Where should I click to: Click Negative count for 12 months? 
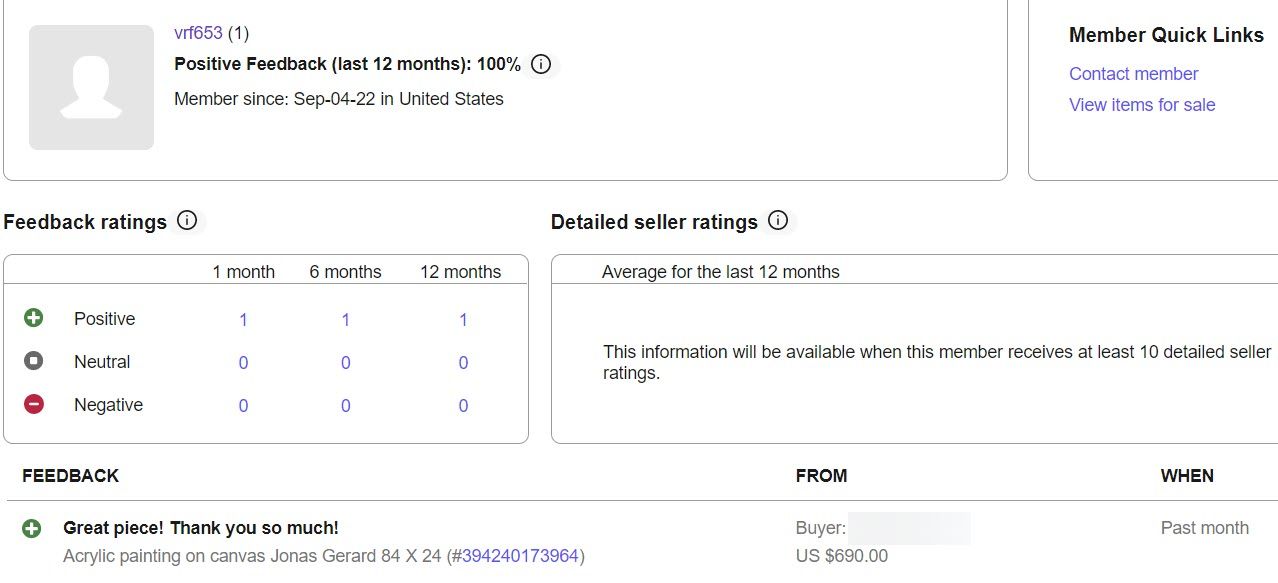pyautogui.click(x=463, y=406)
